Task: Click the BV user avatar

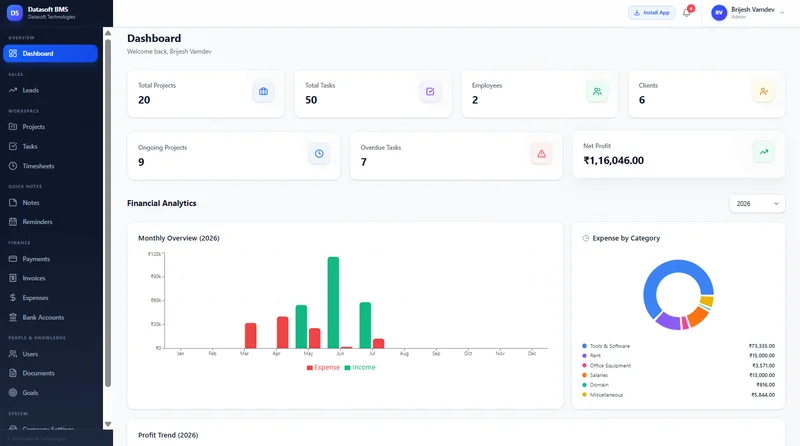Action: 719,13
